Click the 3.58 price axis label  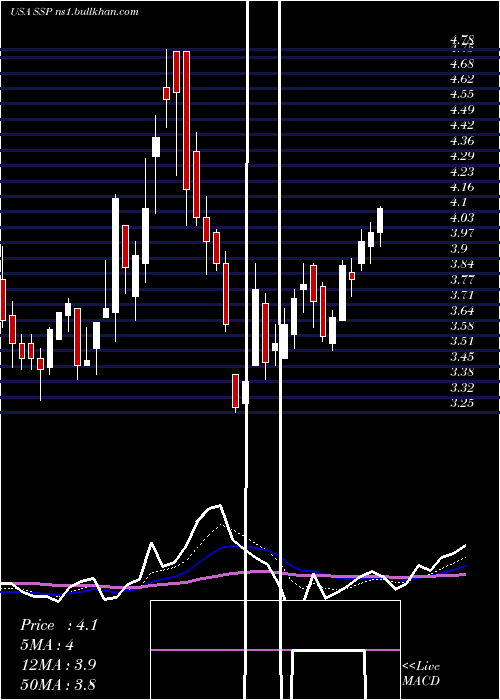(462, 325)
